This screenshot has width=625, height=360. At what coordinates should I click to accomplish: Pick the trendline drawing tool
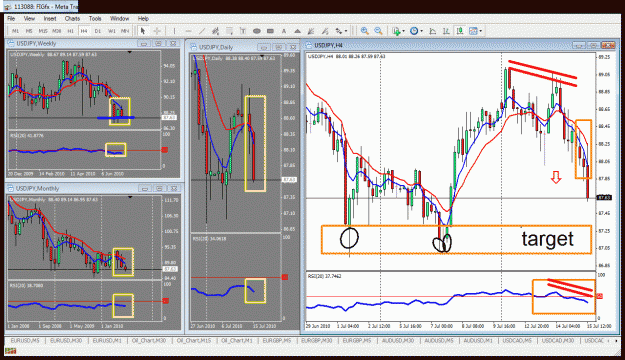[x=202, y=31]
